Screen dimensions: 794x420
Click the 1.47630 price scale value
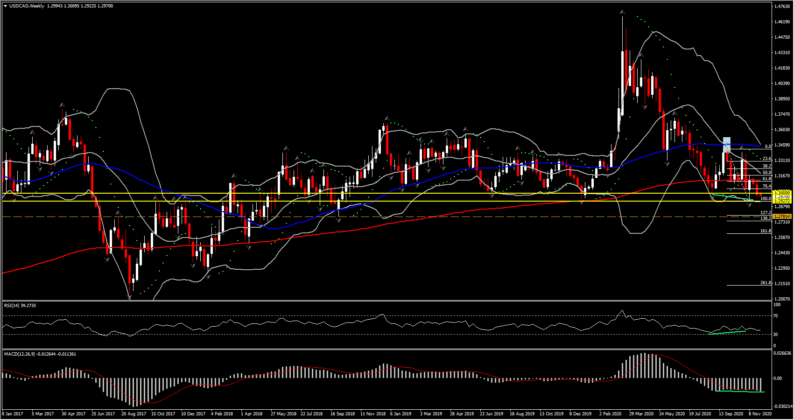782,6
